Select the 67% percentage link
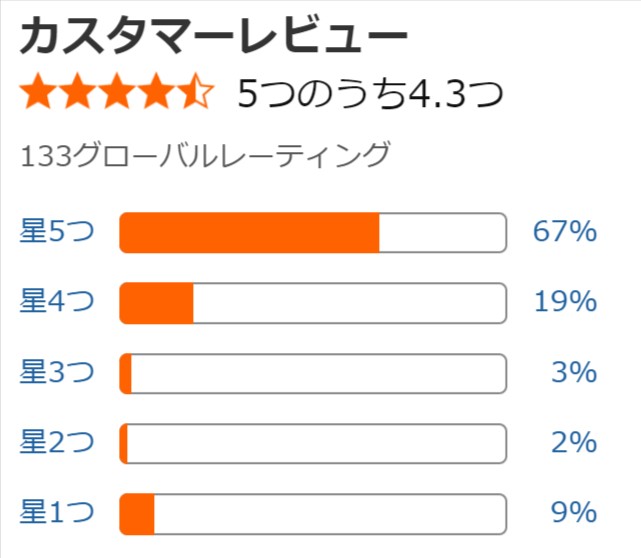Screen dimensions: 641x558 (x=565, y=231)
